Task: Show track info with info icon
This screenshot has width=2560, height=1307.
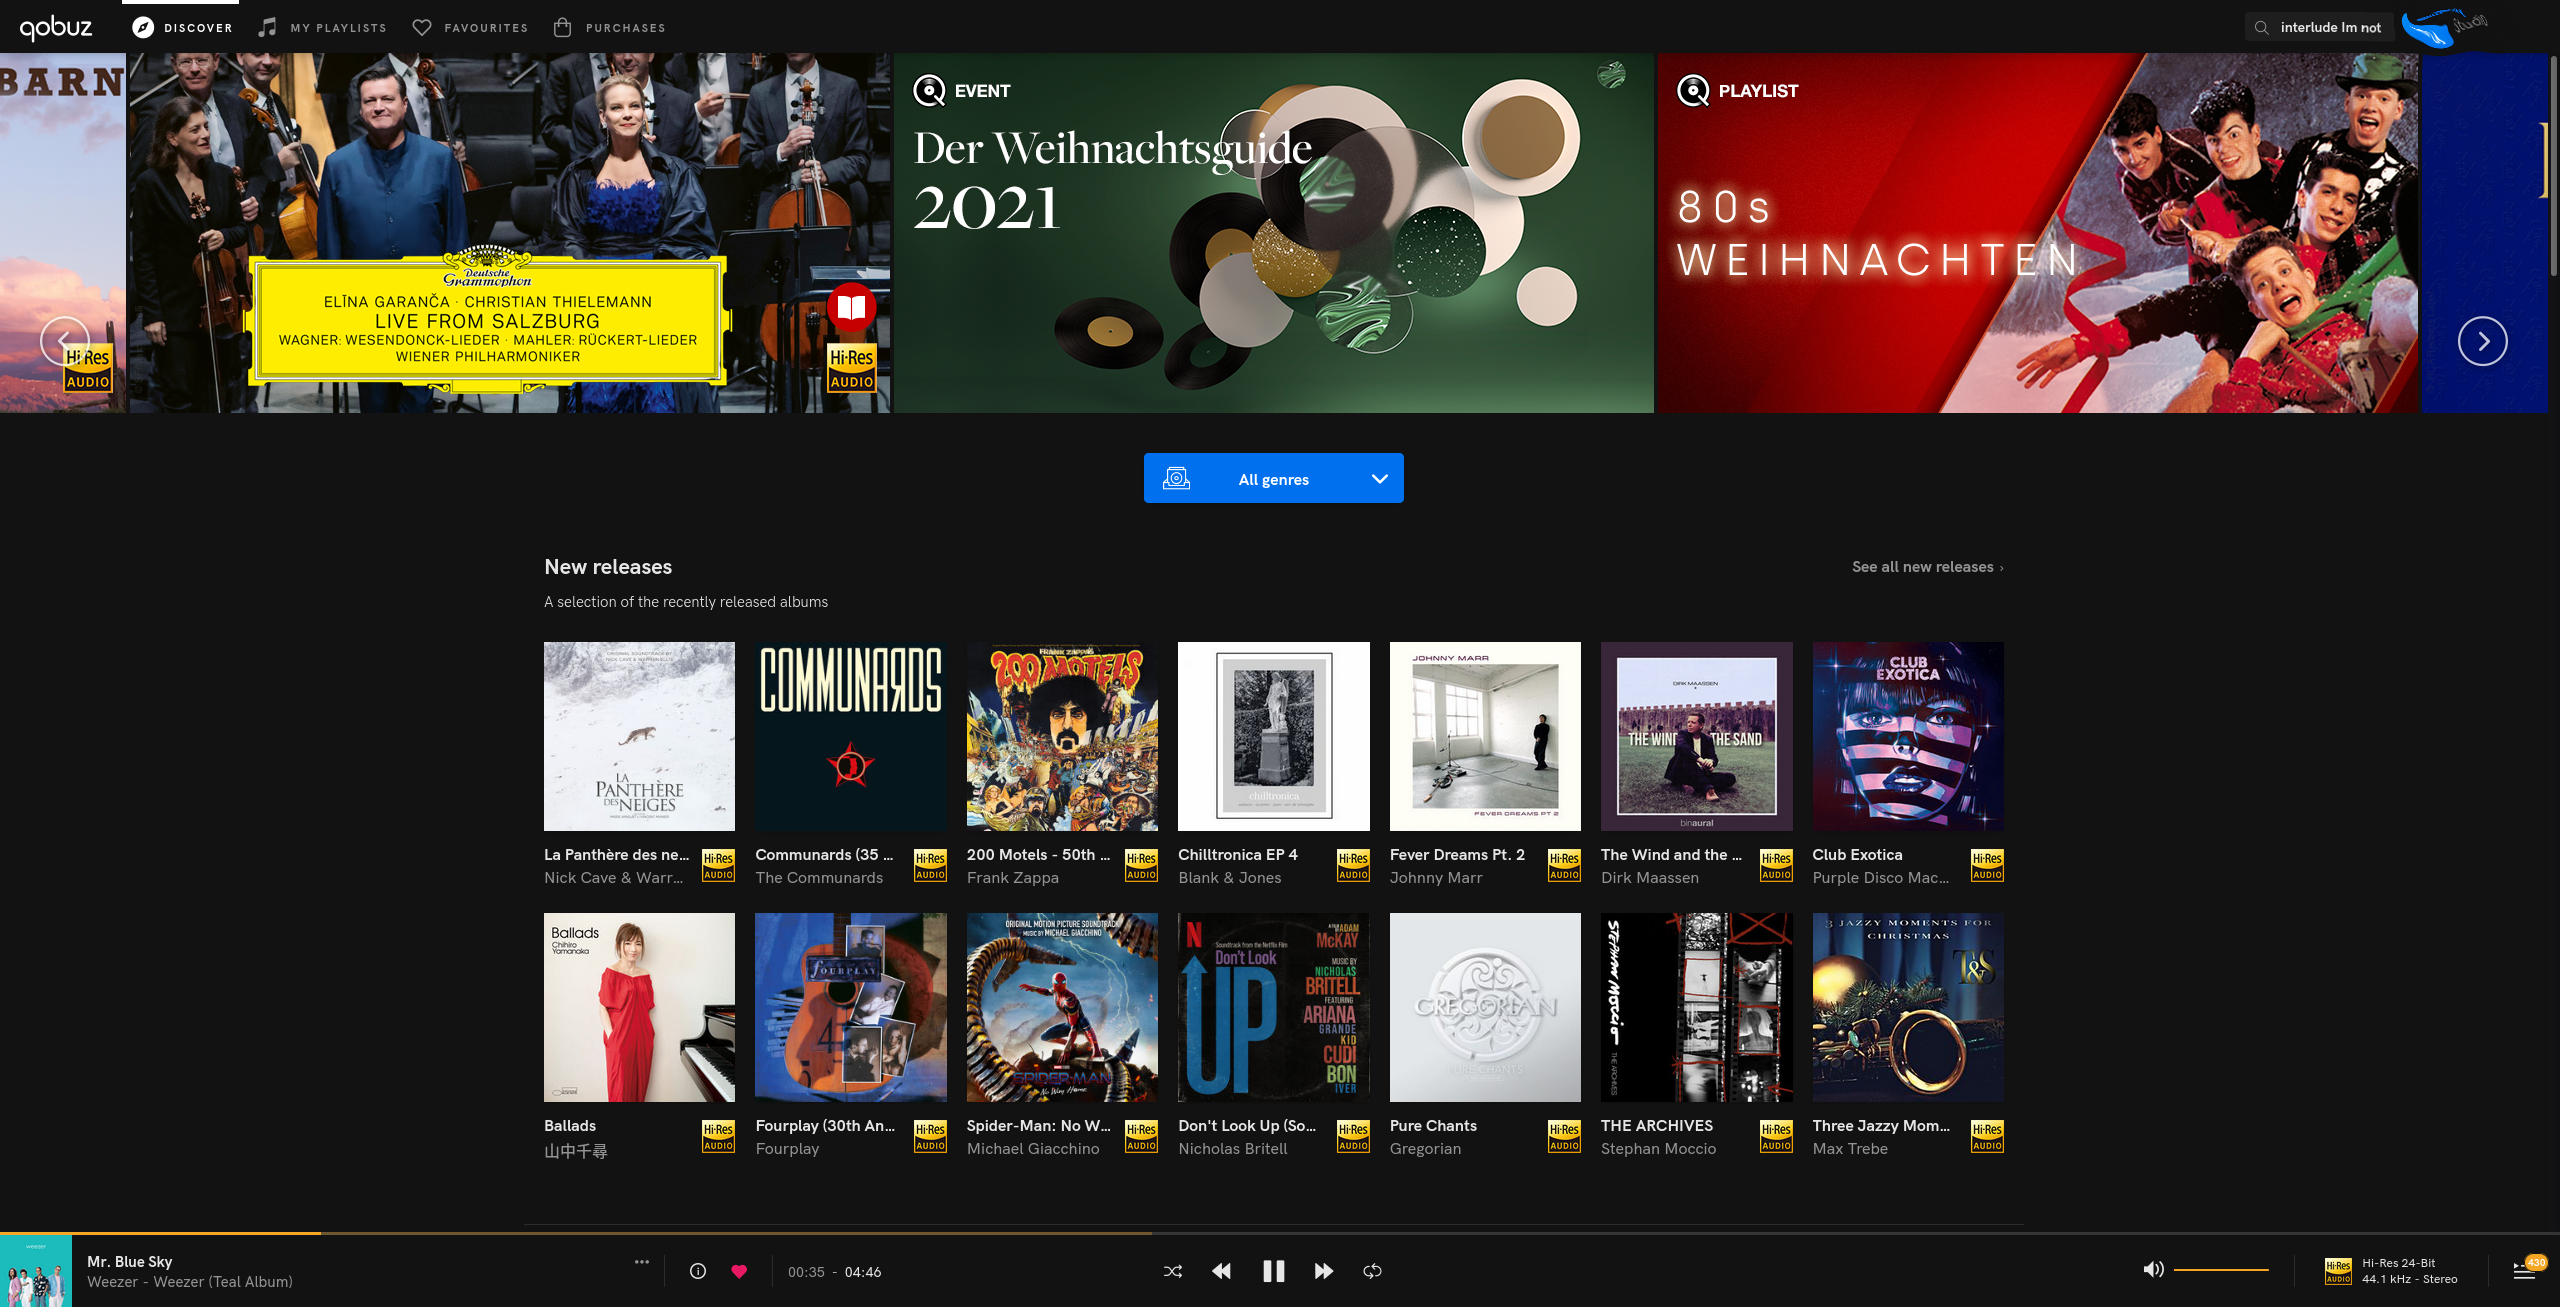Action: click(698, 1271)
